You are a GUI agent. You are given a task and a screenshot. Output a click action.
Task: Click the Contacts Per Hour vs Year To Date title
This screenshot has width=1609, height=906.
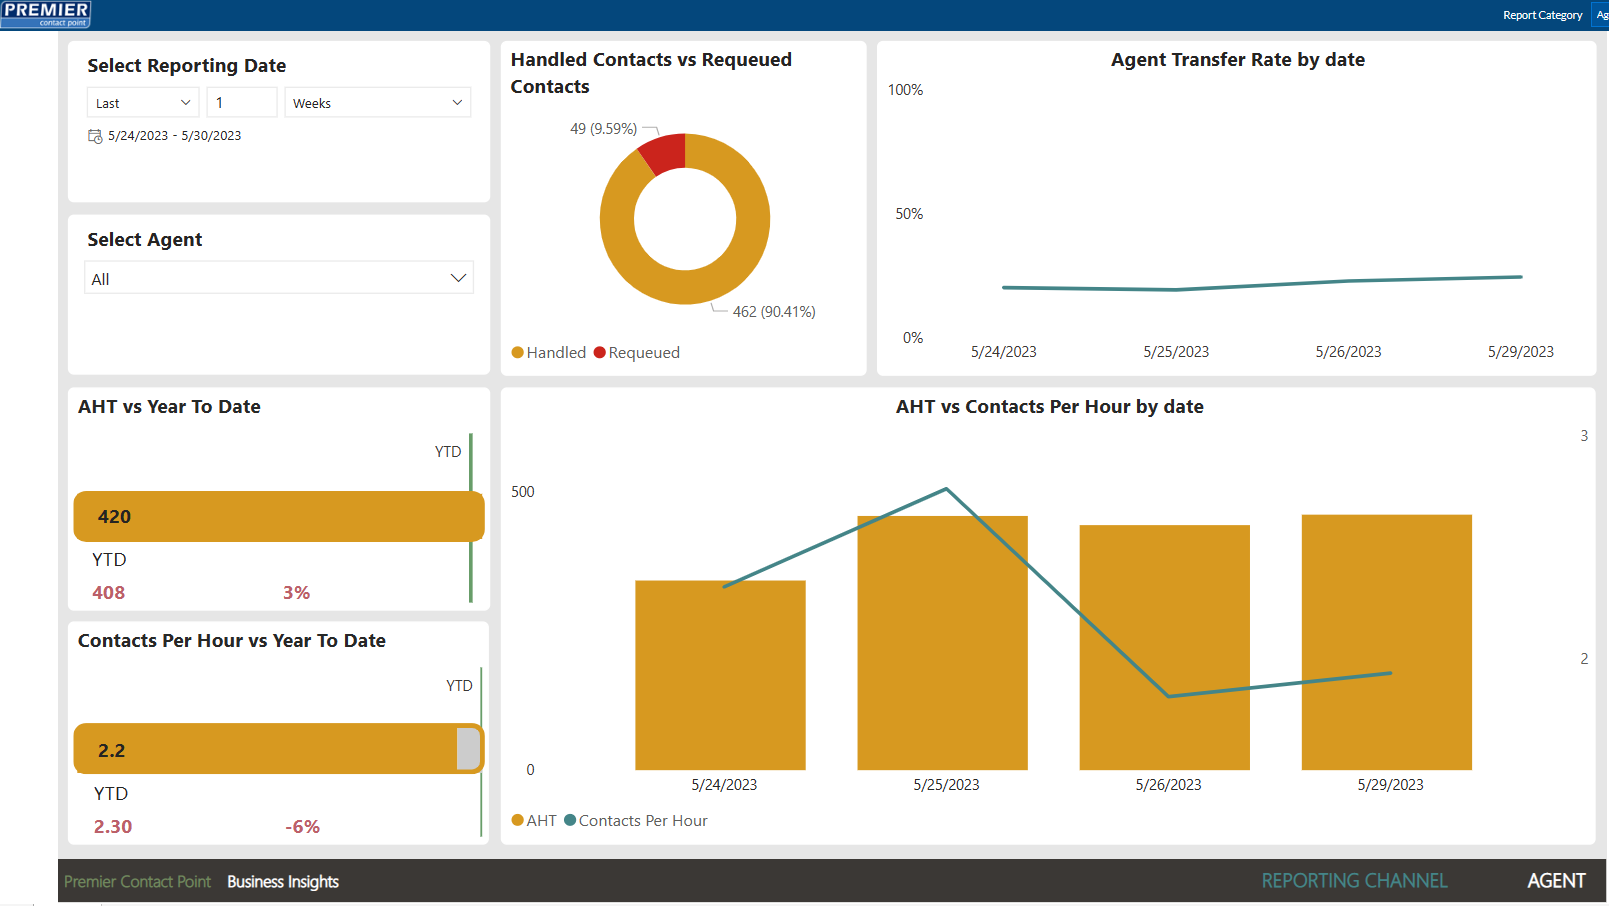[232, 641]
